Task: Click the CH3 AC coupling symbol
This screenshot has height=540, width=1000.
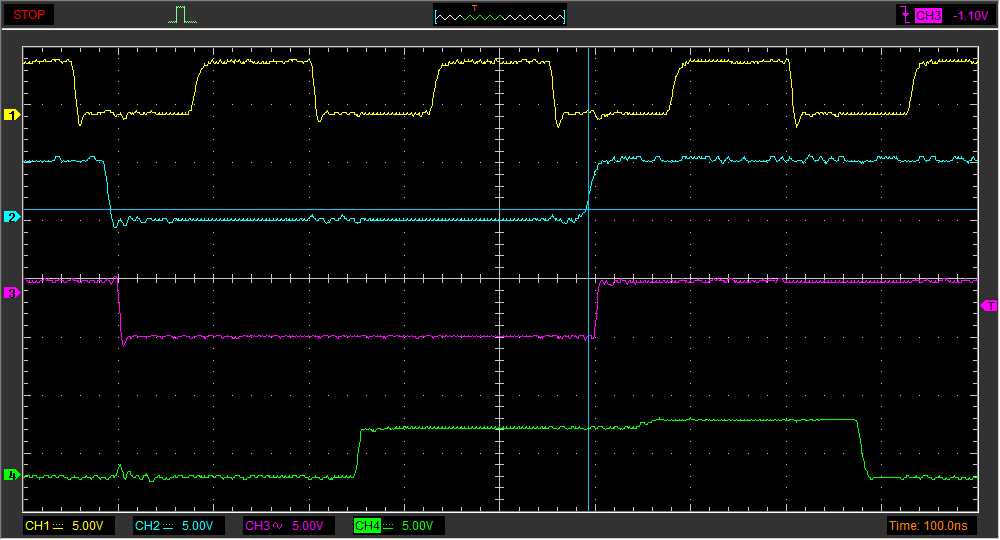Action: 277,526
